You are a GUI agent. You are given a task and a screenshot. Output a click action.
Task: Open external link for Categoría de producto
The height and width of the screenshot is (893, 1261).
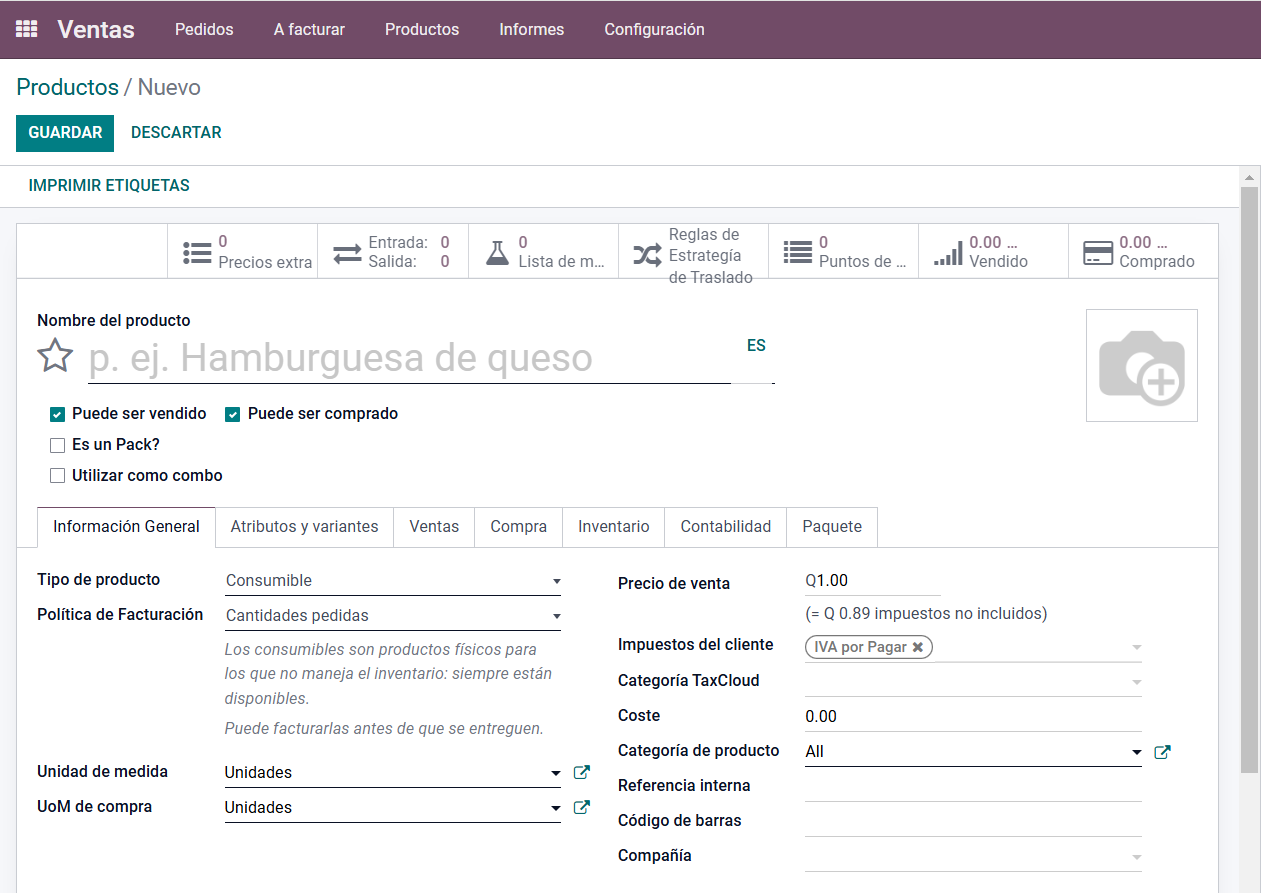(1162, 752)
